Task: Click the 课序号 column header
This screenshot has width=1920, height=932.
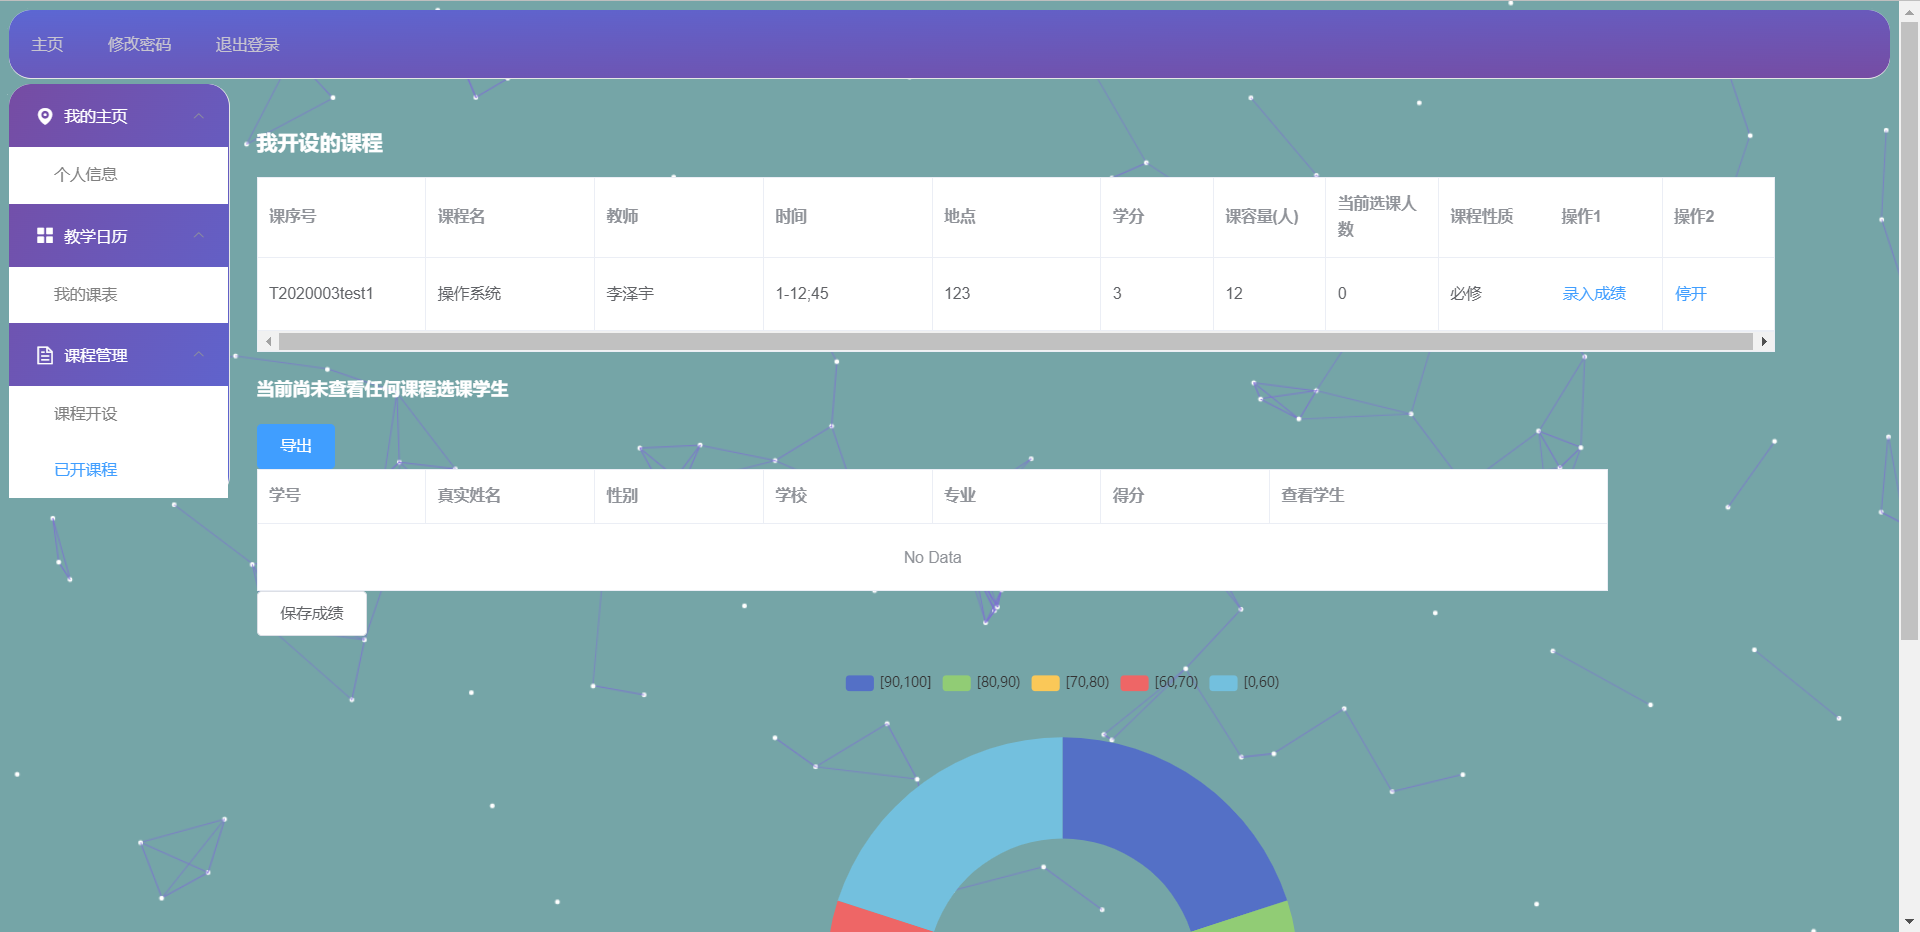Action: coord(341,217)
